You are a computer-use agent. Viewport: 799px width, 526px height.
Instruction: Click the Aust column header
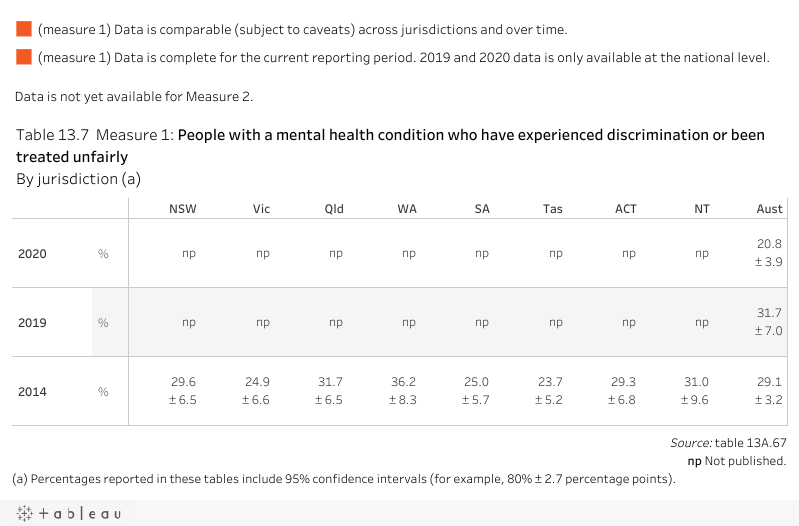pos(769,209)
